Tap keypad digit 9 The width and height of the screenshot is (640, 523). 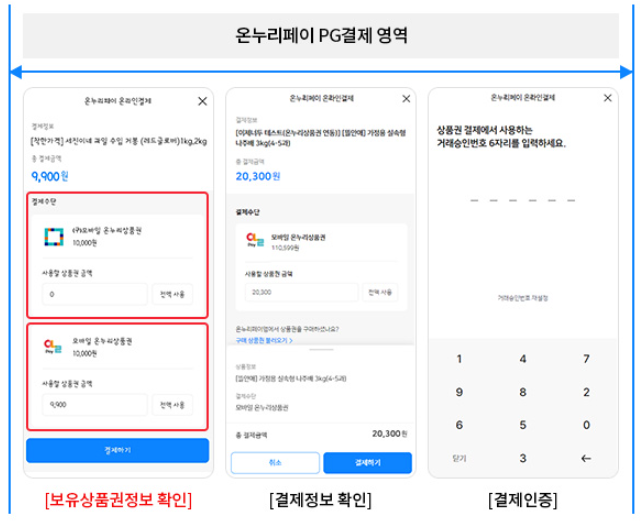pyautogui.click(x=459, y=392)
